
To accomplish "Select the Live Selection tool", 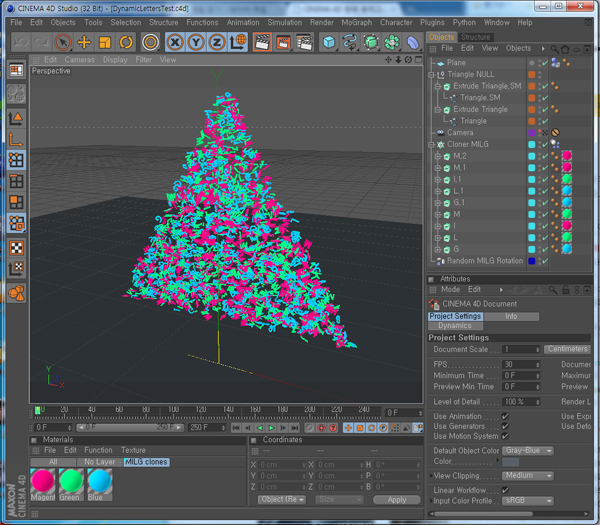I will [63, 42].
